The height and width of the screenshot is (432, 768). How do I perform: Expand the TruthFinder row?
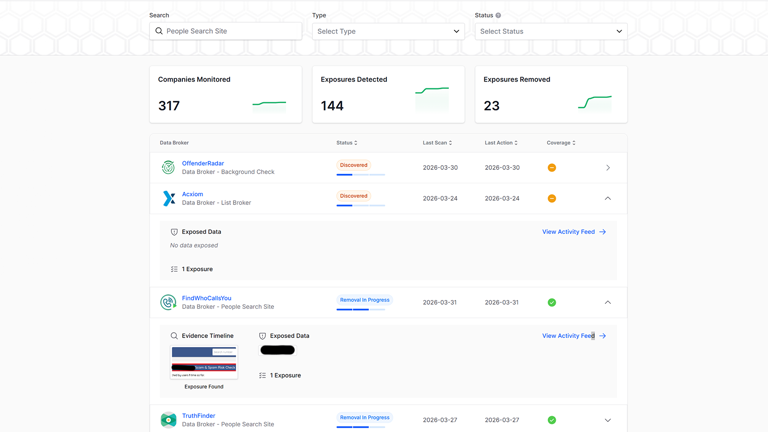607,420
